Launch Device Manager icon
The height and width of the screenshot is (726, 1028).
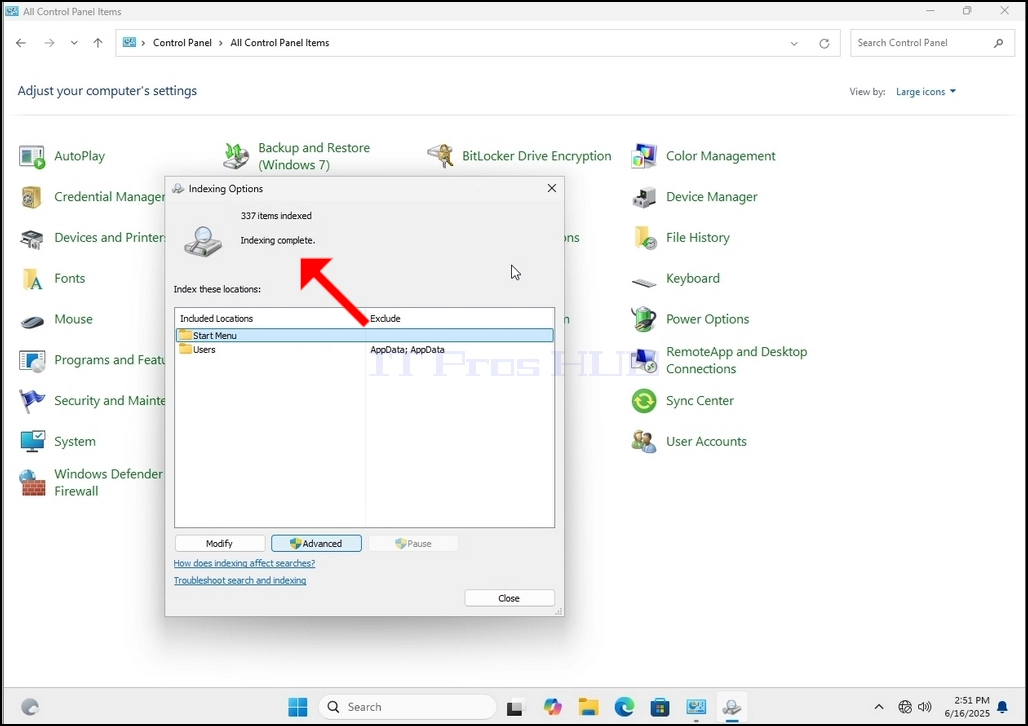coord(644,197)
